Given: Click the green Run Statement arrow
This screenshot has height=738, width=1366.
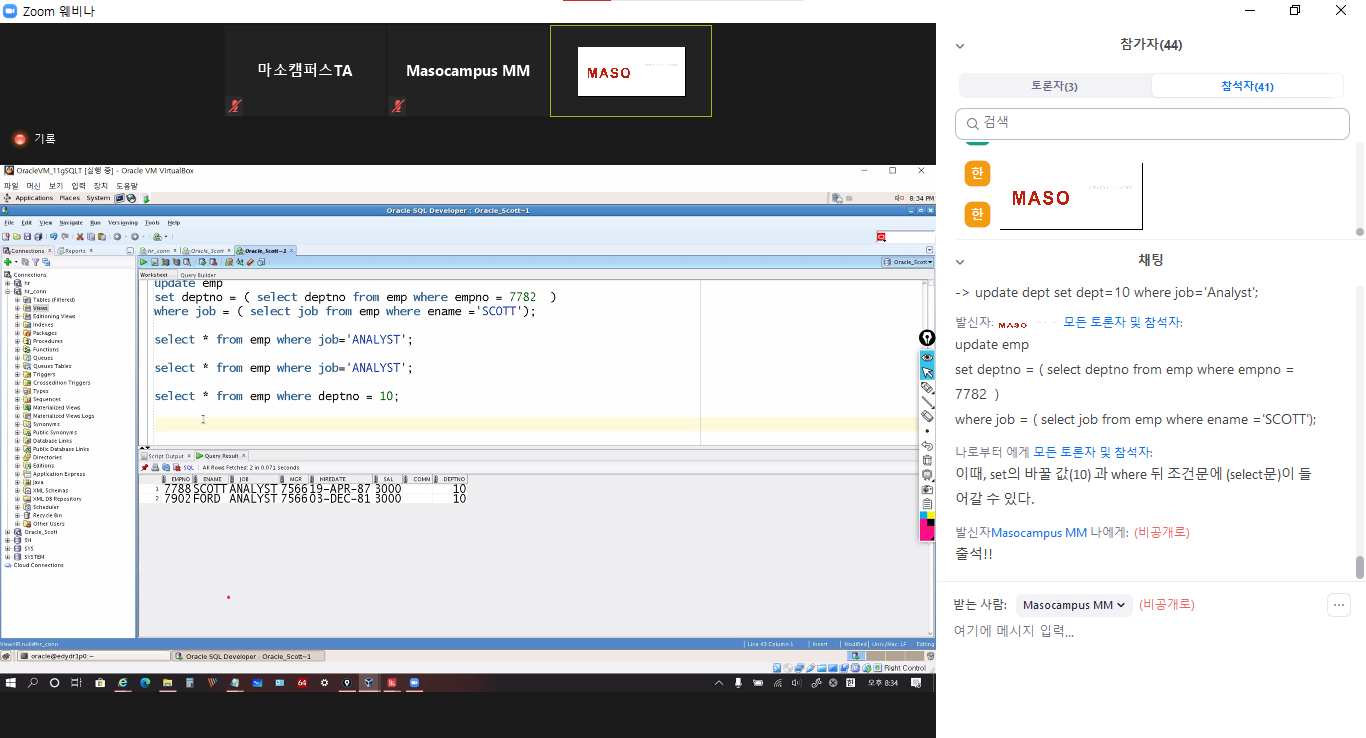Looking at the screenshot, I should click(x=144, y=262).
